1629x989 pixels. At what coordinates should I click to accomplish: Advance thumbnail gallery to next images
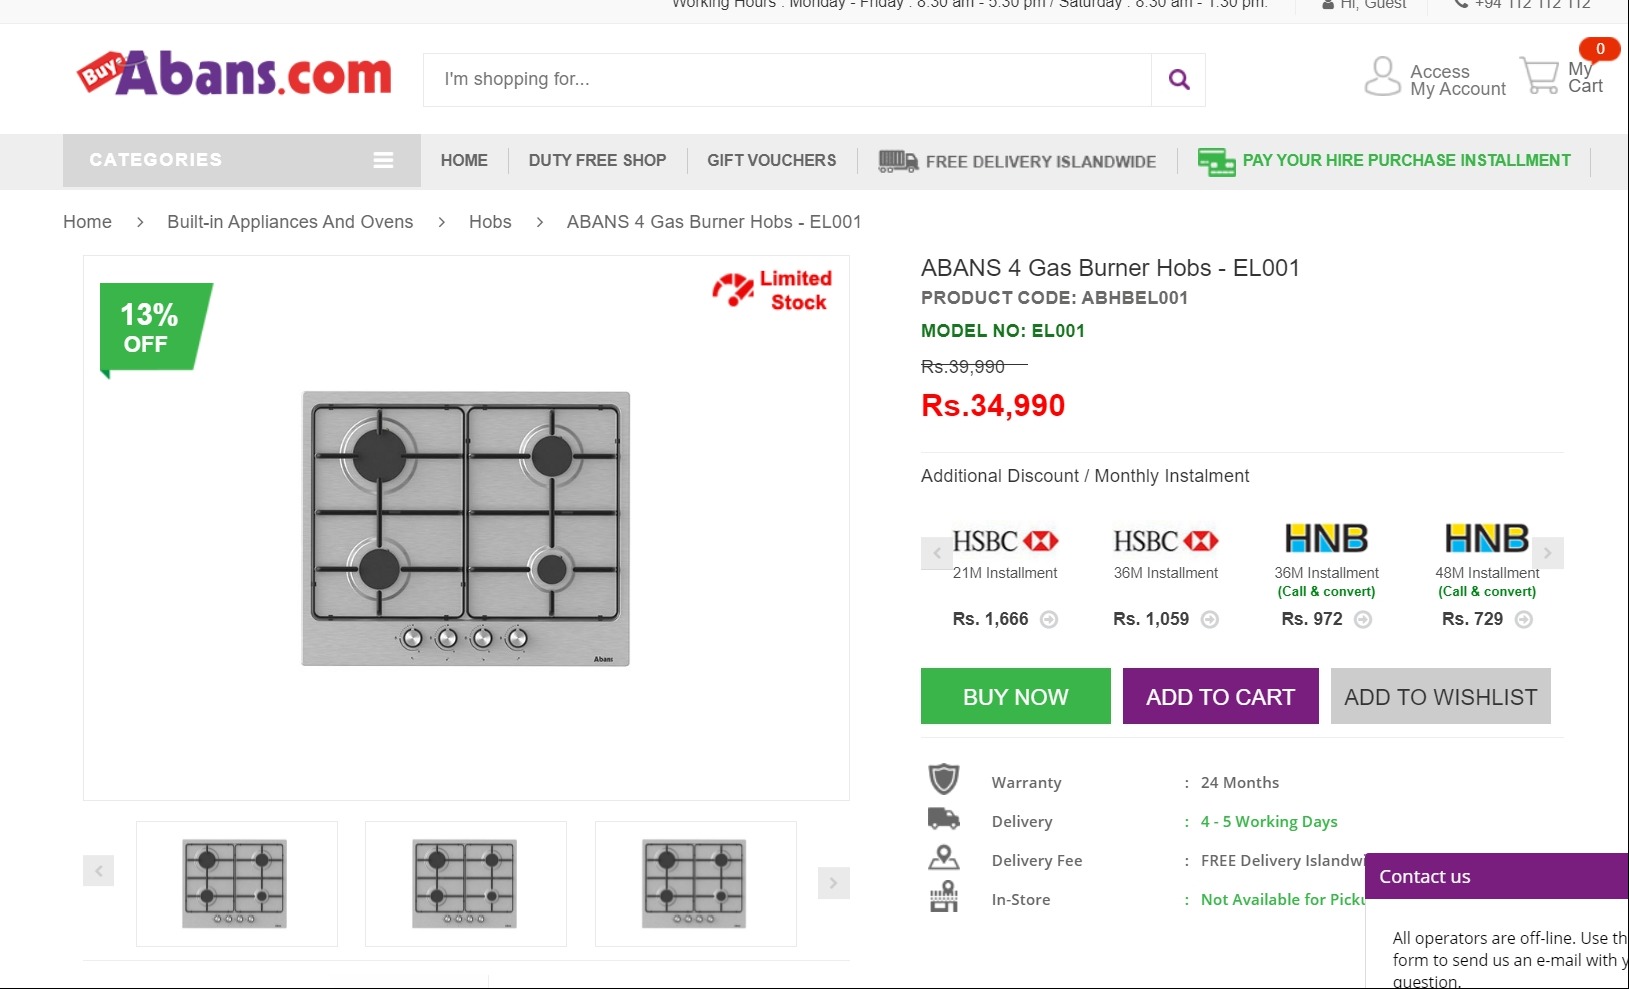point(833,883)
